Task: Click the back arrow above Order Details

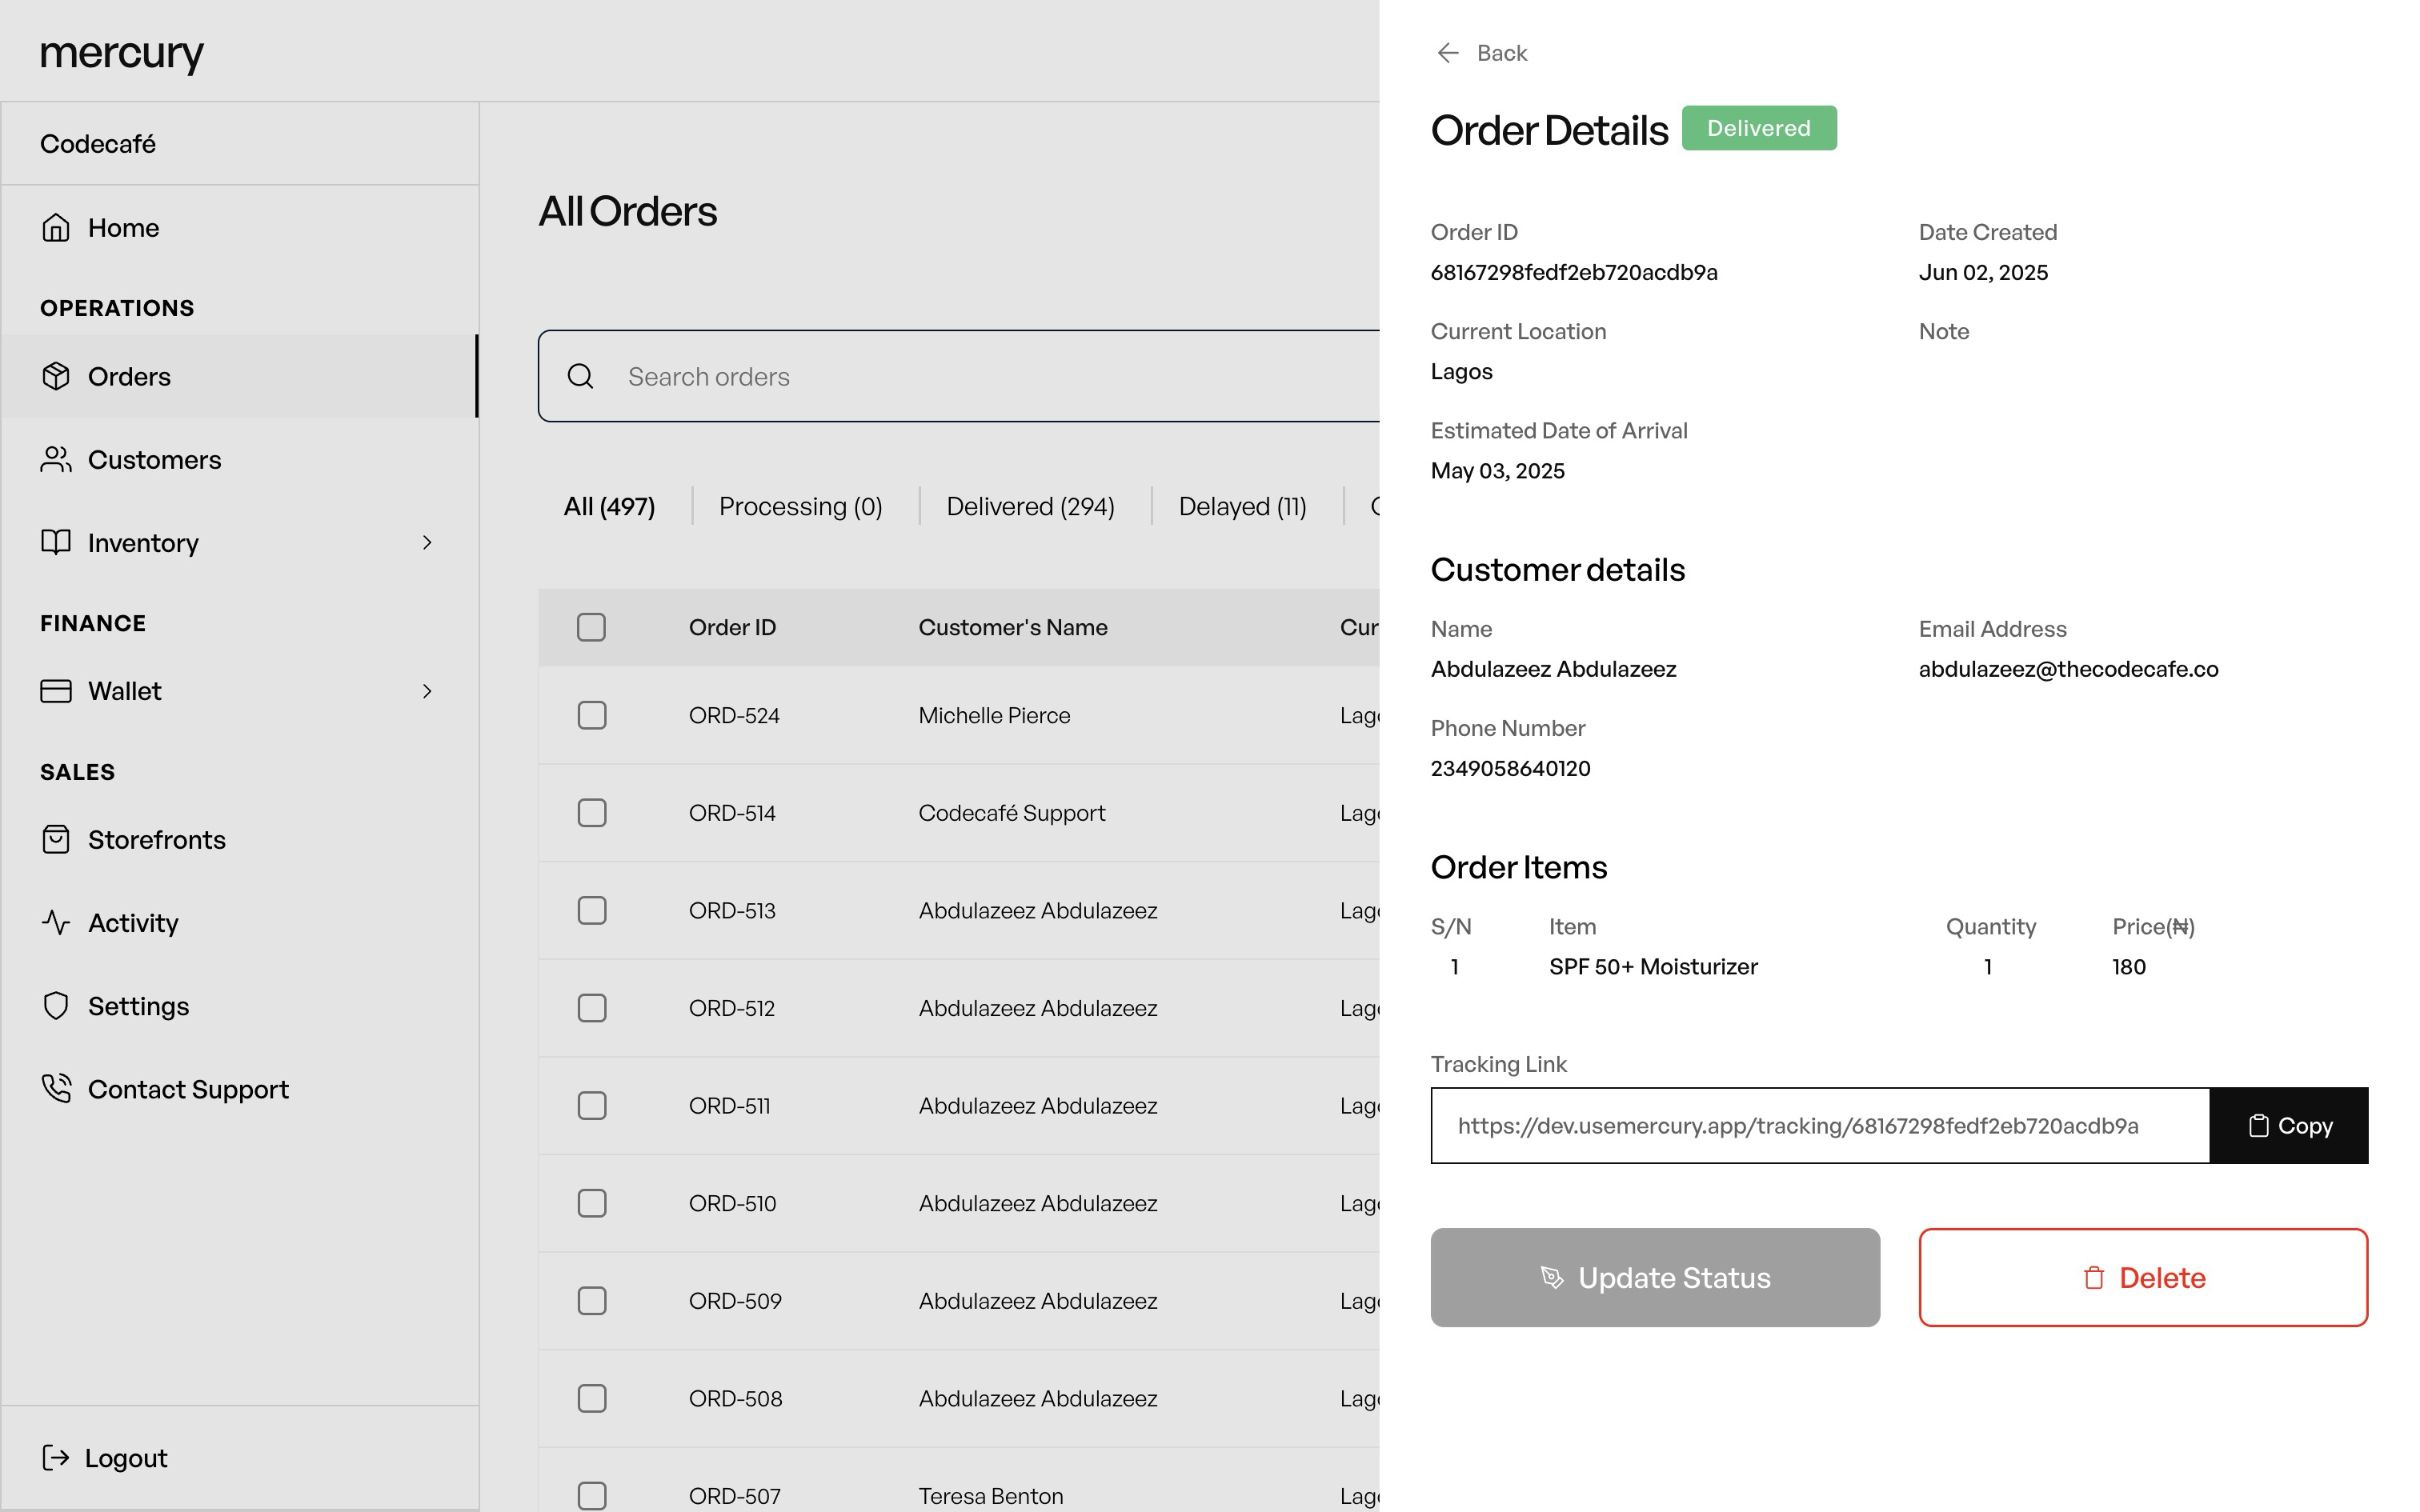Action: coord(1449,52)
